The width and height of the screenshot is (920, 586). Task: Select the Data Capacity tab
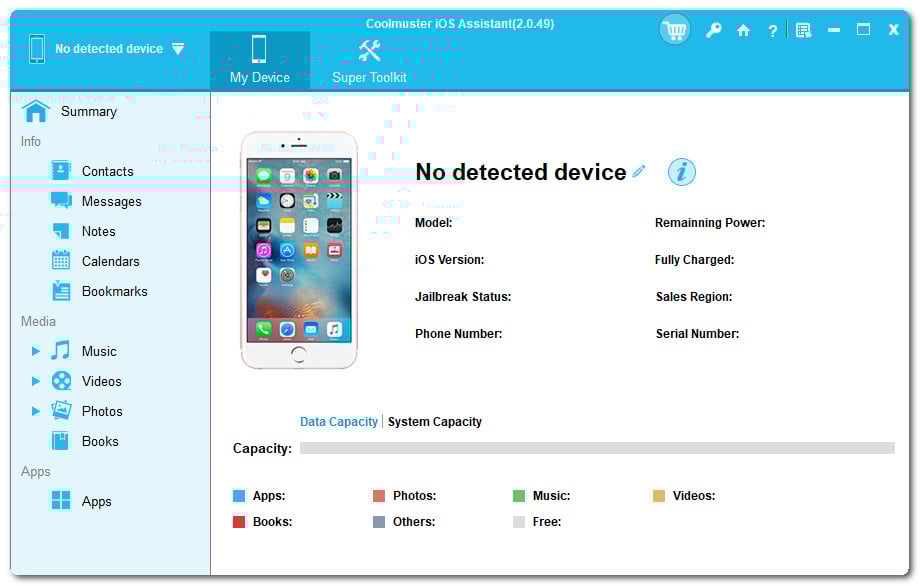click(x=339, y=421)
